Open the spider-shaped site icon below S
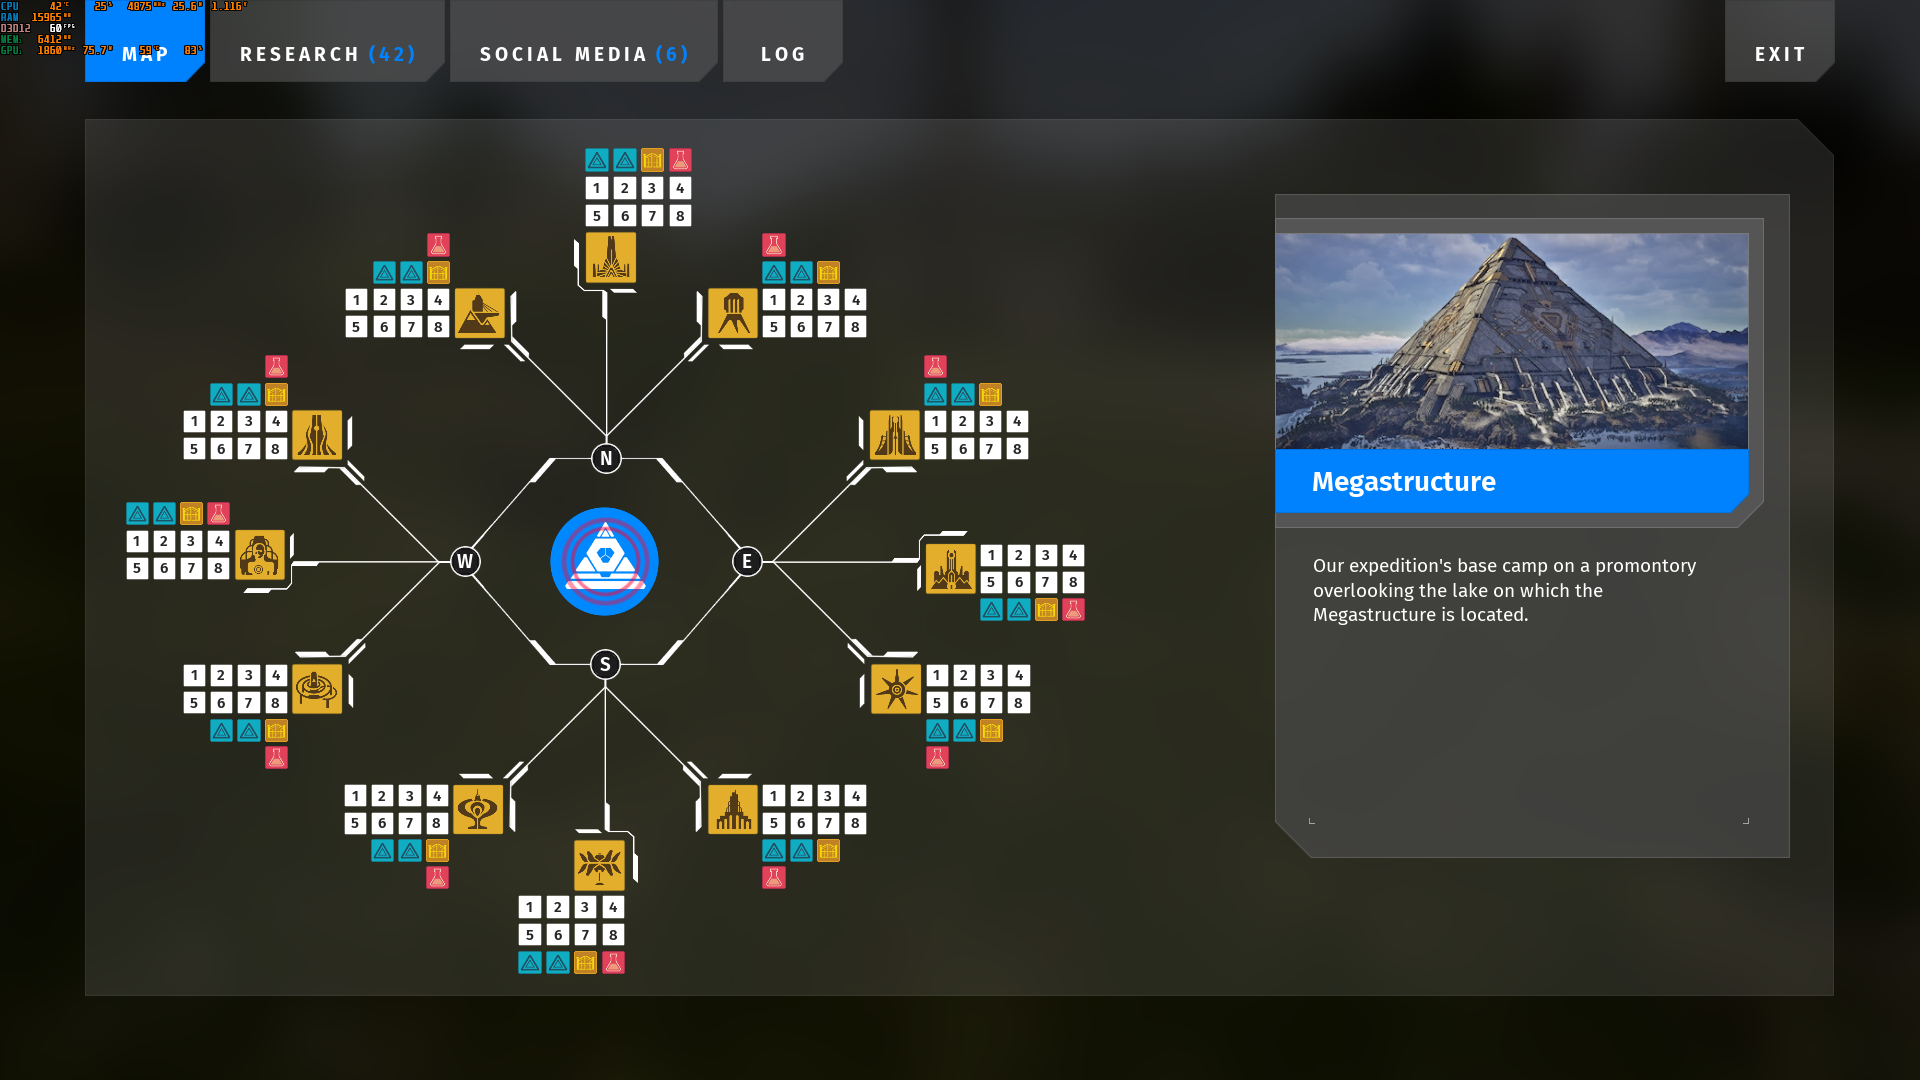 (x=599, y=865)
